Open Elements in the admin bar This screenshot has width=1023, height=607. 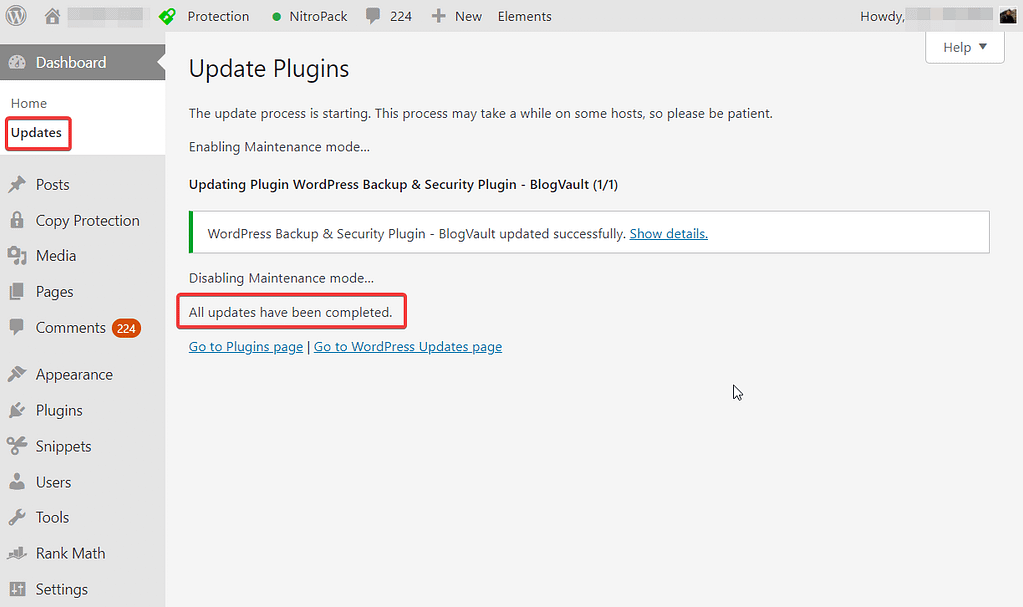pyautogui.click(x=525, y=16)
